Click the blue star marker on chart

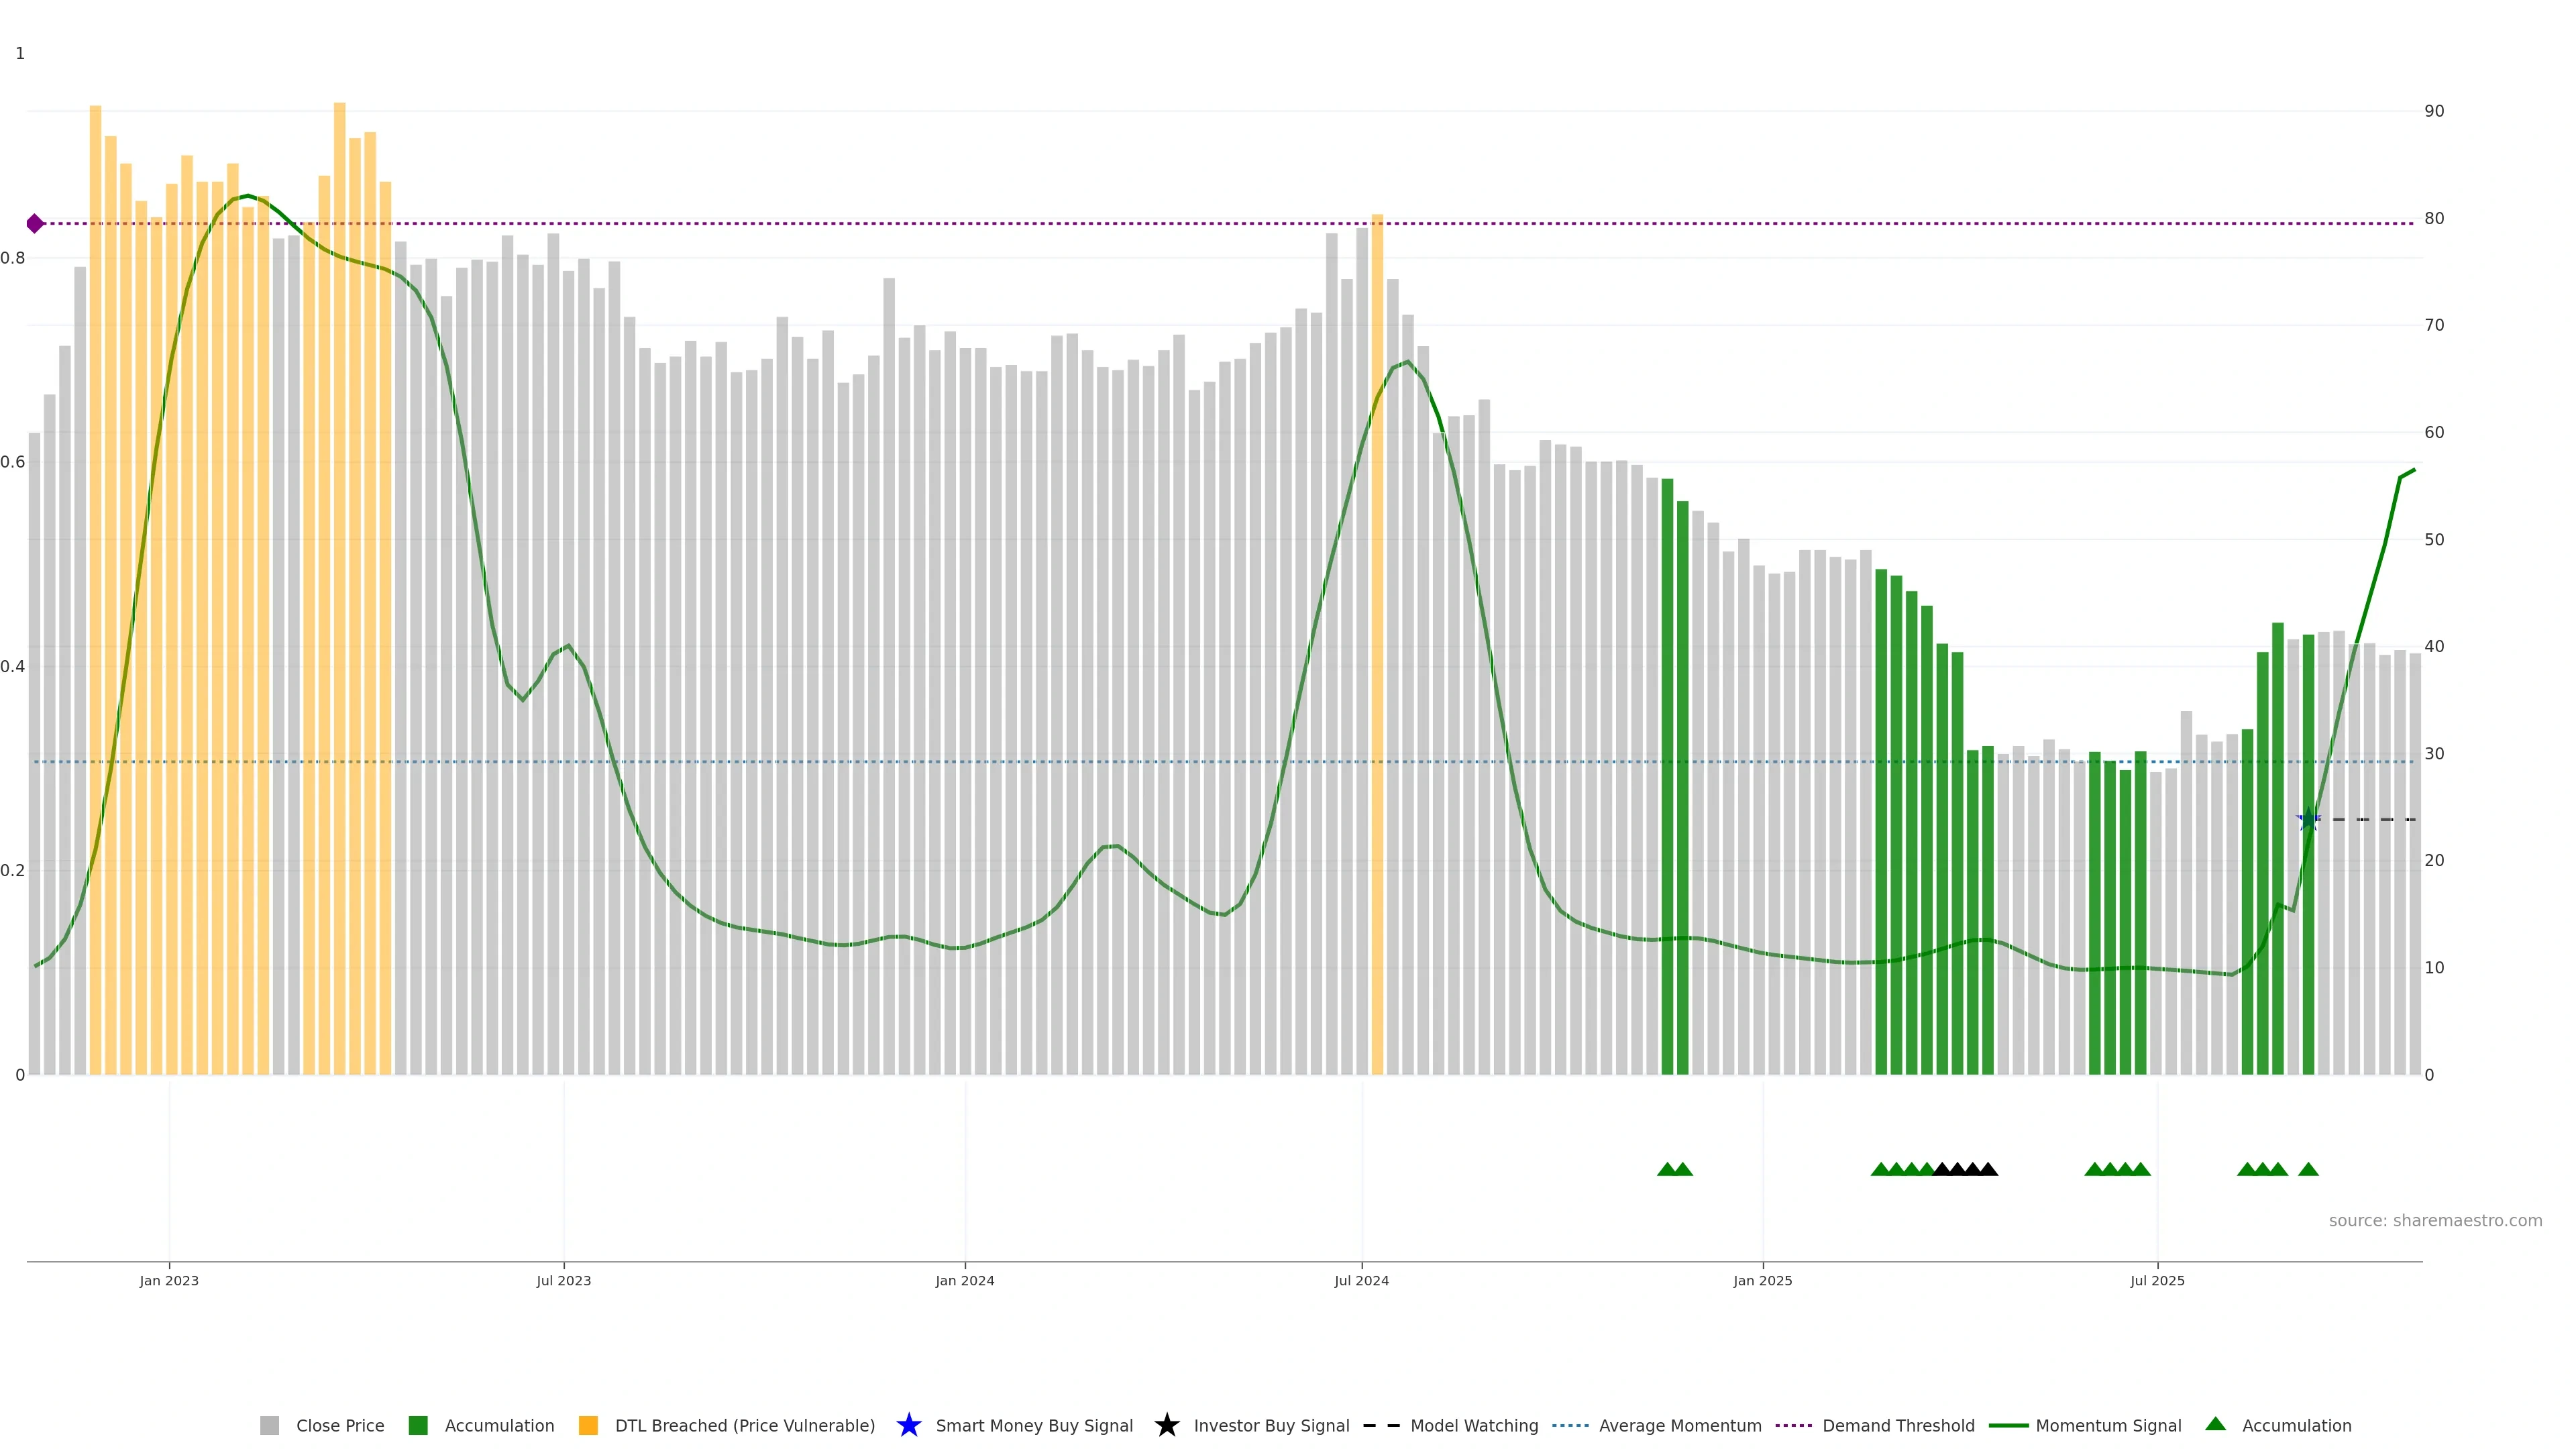pos(2308,820)
